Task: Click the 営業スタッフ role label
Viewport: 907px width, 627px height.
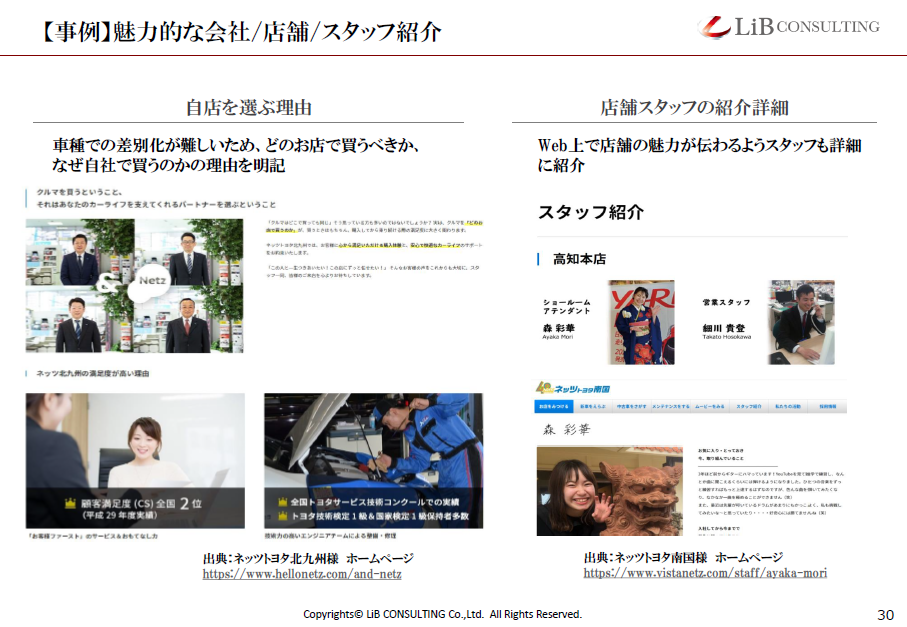Action: 727,303
